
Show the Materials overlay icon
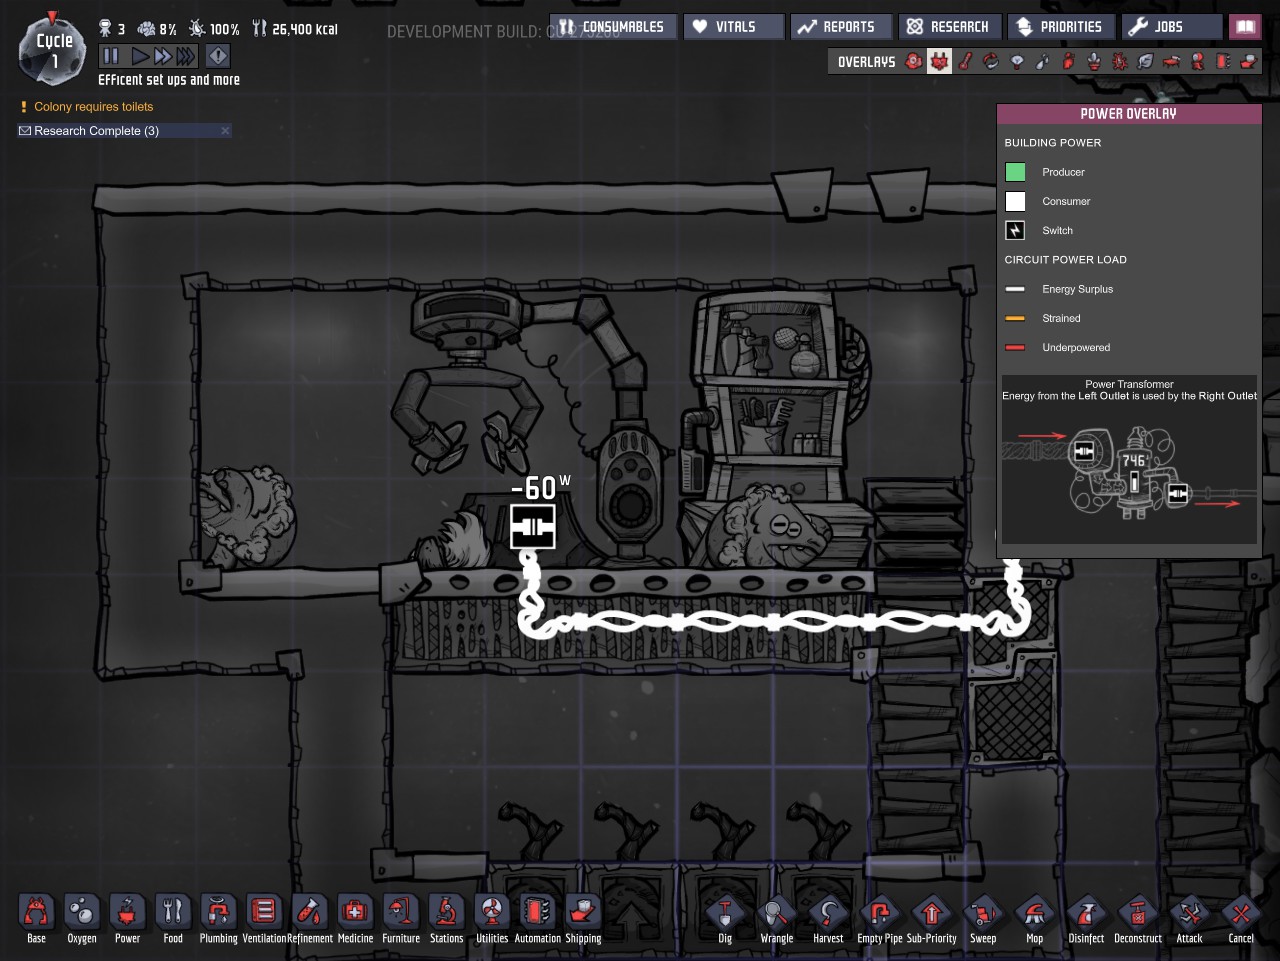click(x=991, y=62)
